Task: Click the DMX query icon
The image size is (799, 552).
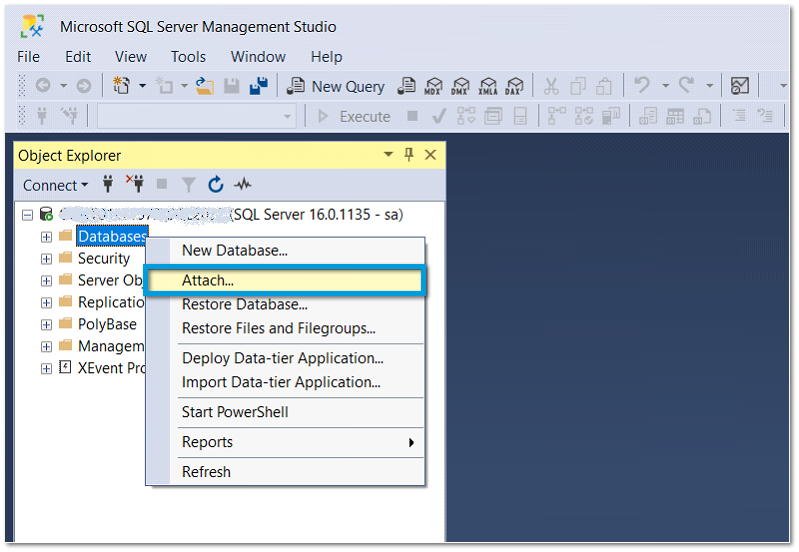Action: click(461, 87)
